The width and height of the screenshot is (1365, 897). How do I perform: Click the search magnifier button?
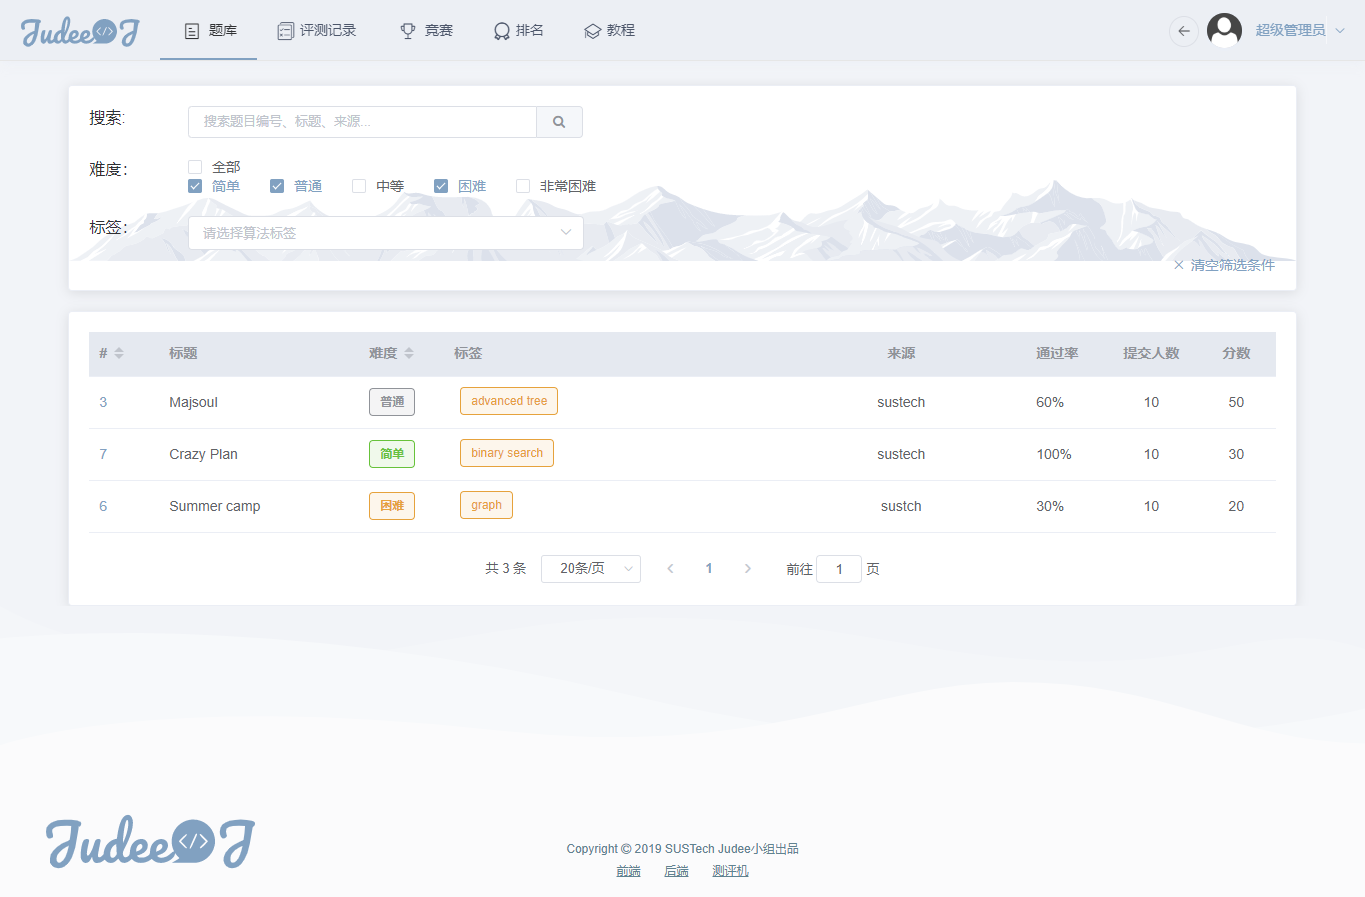pyautogui.click(x=559, y=121)
